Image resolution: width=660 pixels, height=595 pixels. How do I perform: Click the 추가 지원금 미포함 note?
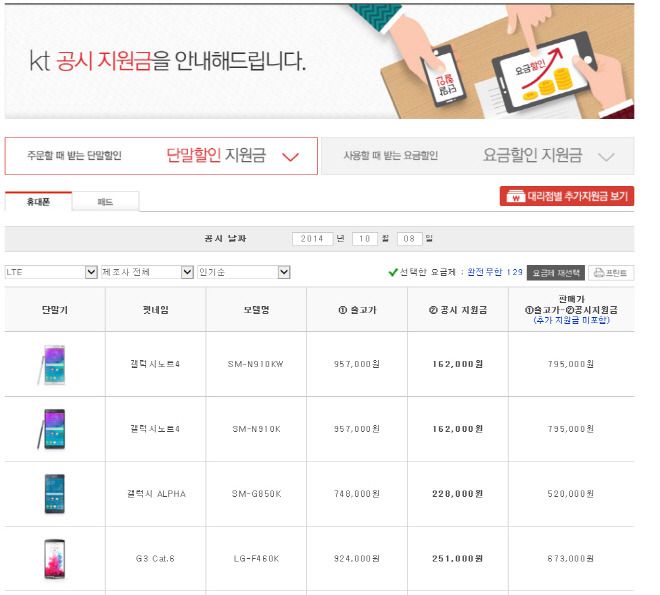pos(571,320)
